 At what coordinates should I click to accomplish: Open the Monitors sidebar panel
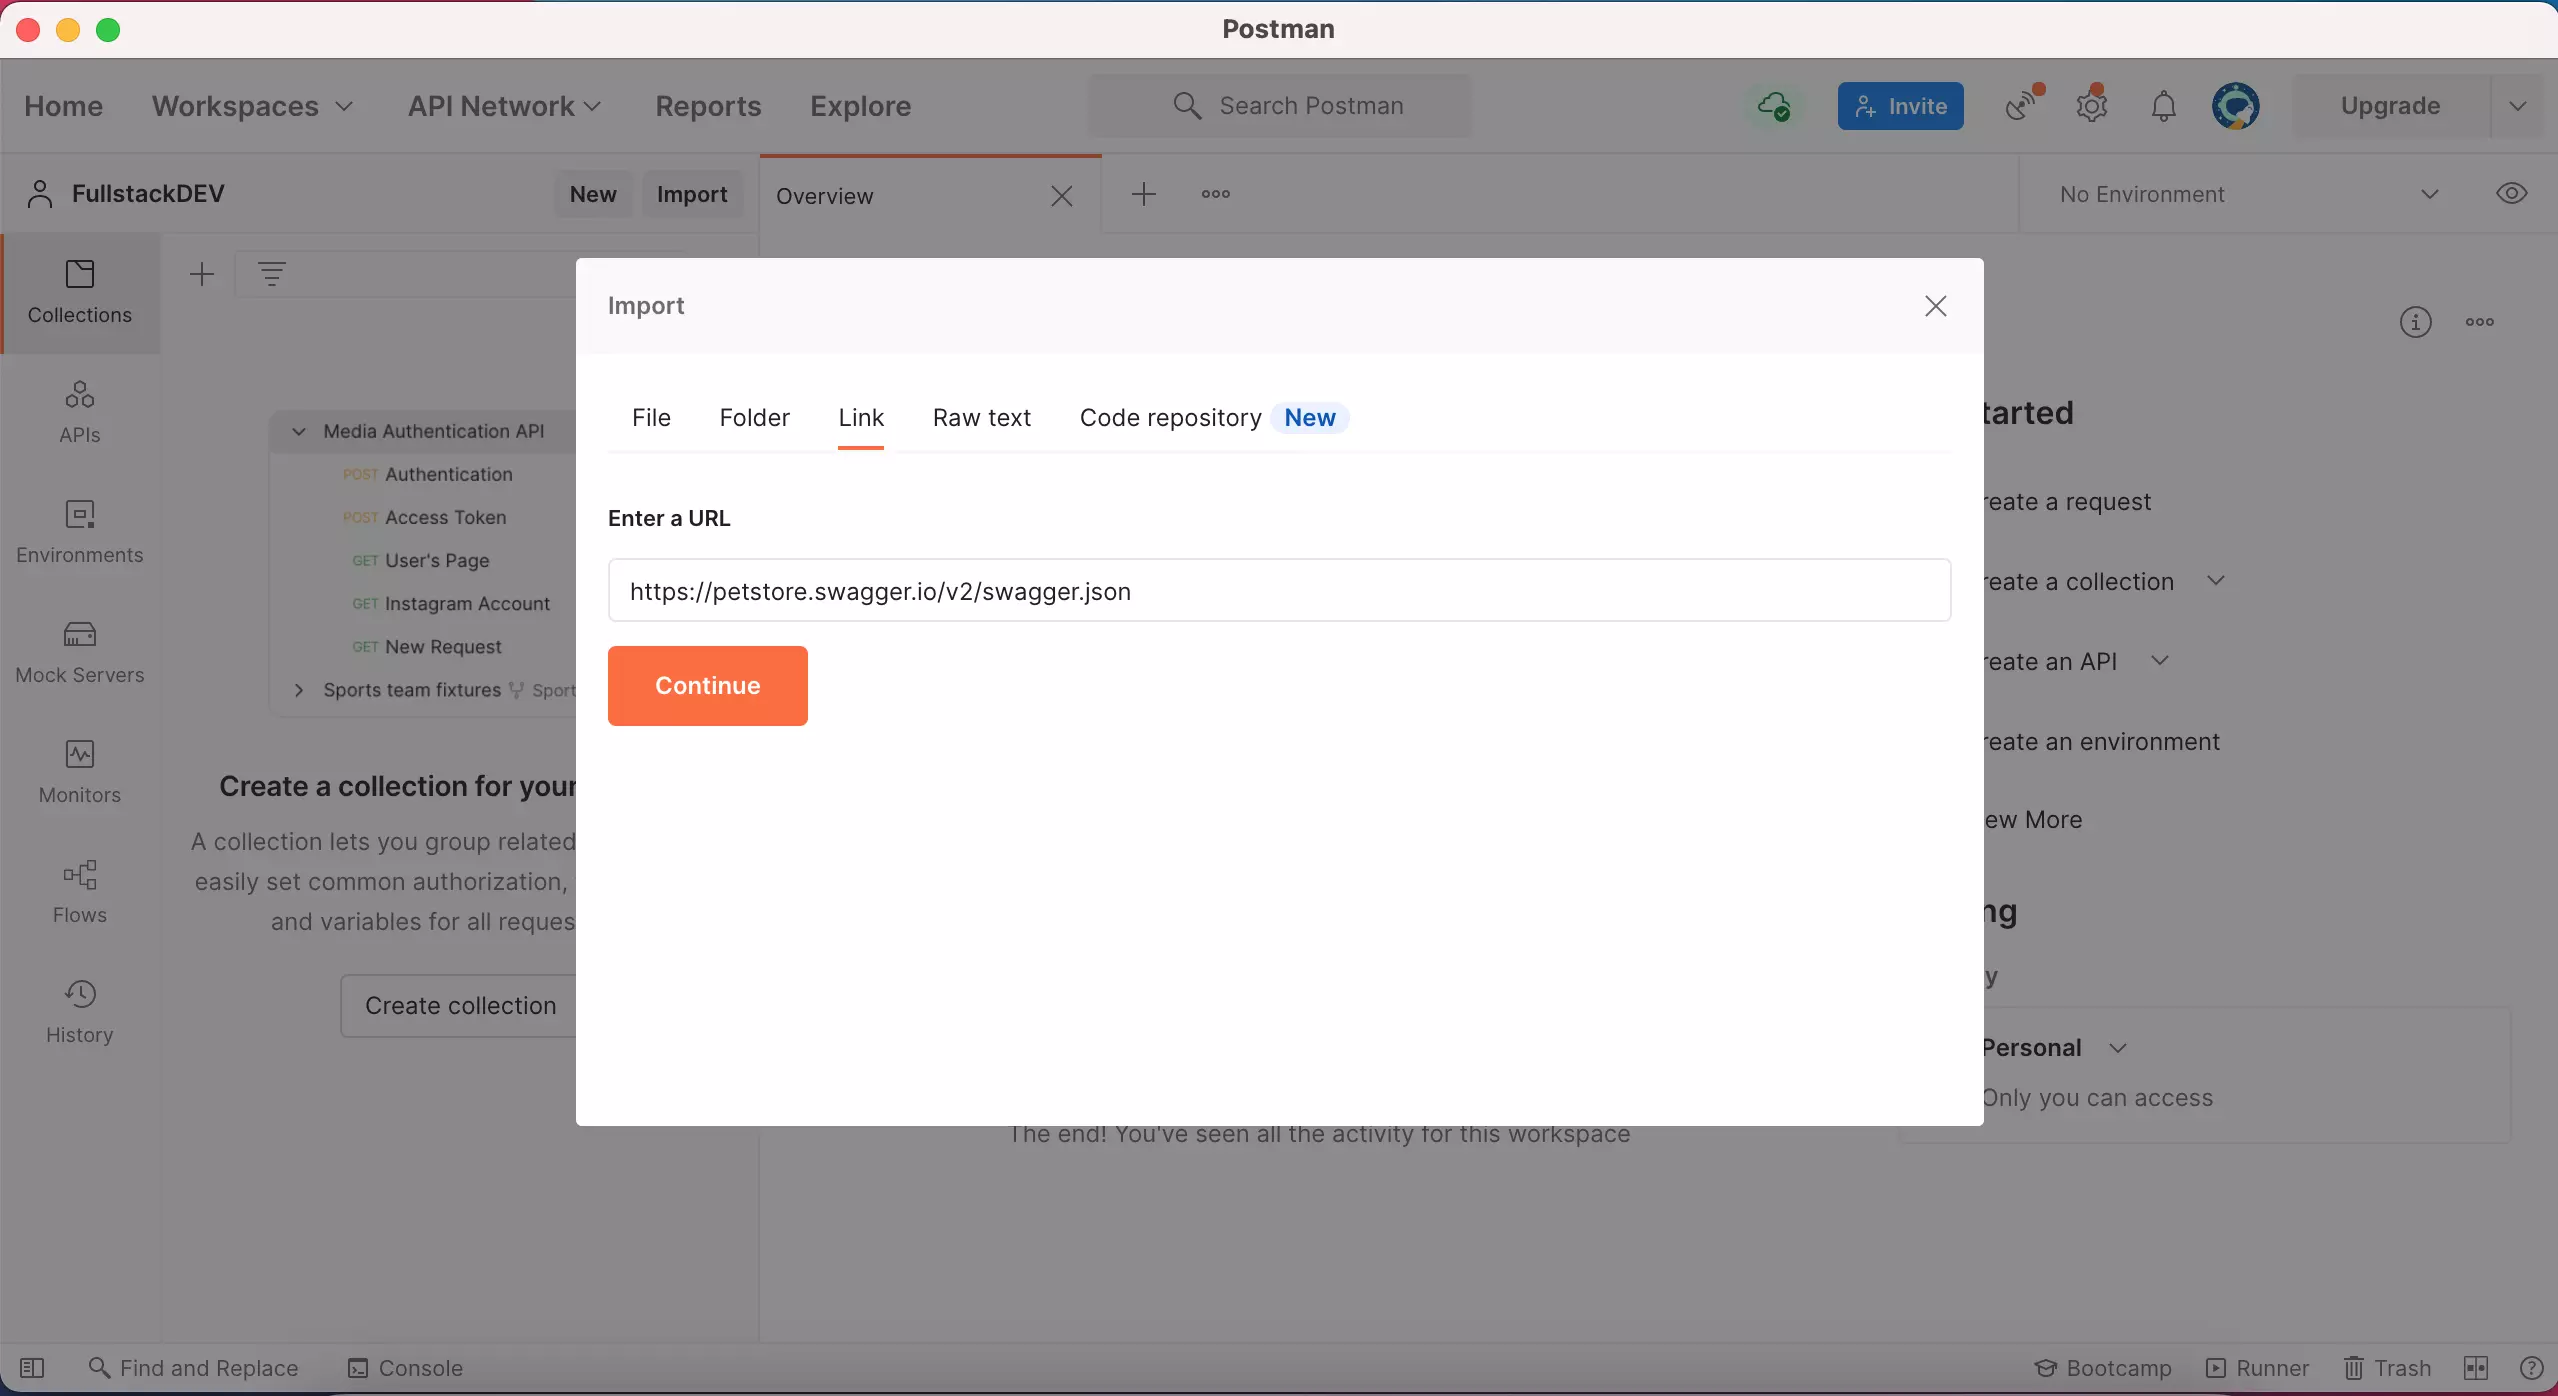coord(80,772)
